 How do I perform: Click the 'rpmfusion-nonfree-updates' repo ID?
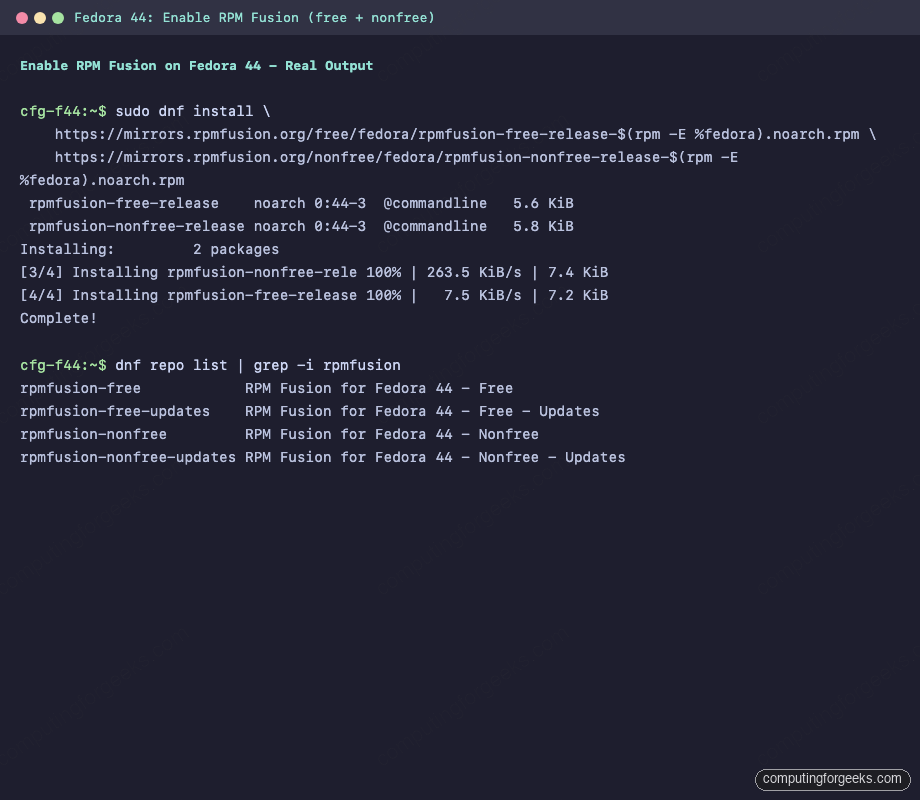tap(128, 457)
